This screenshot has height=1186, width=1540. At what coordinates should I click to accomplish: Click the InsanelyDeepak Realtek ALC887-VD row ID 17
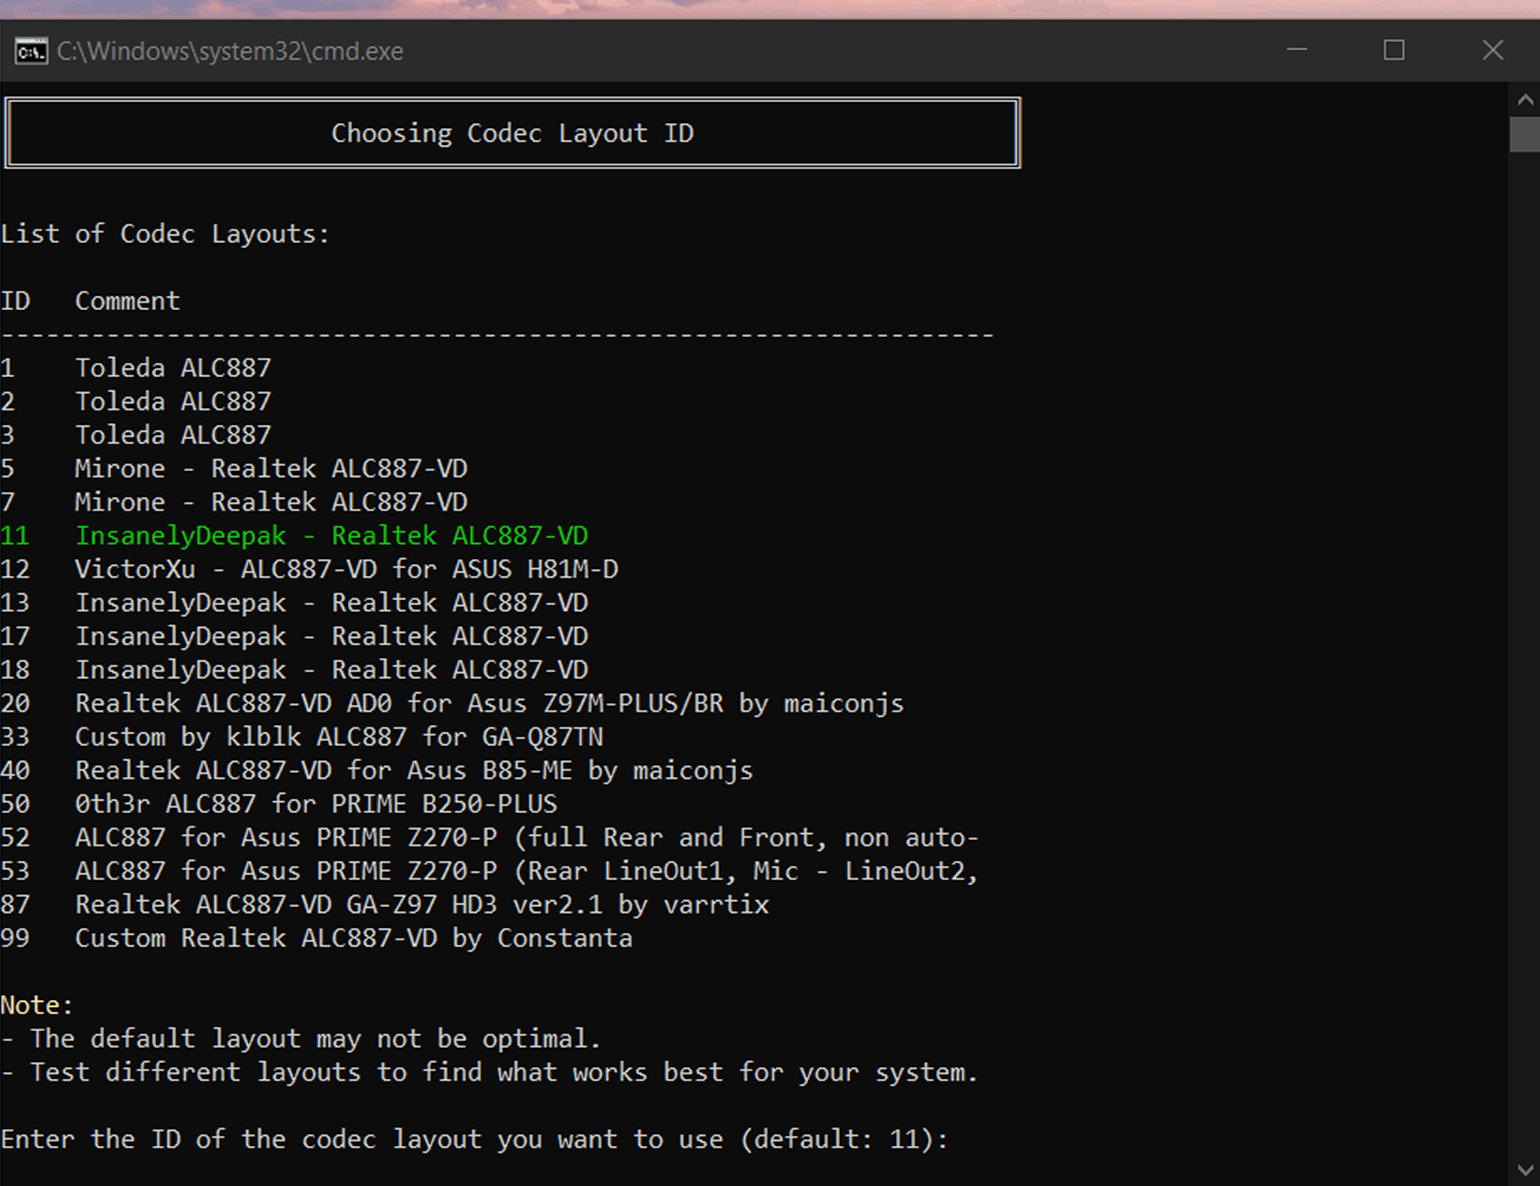[x=294, y=636]
